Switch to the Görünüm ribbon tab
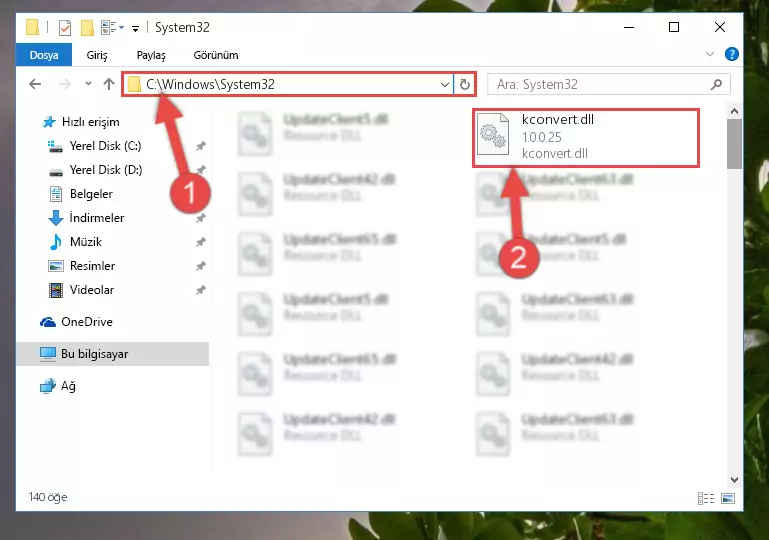The height and width of the screenshot is (540, 769). [x=216, y=55]
